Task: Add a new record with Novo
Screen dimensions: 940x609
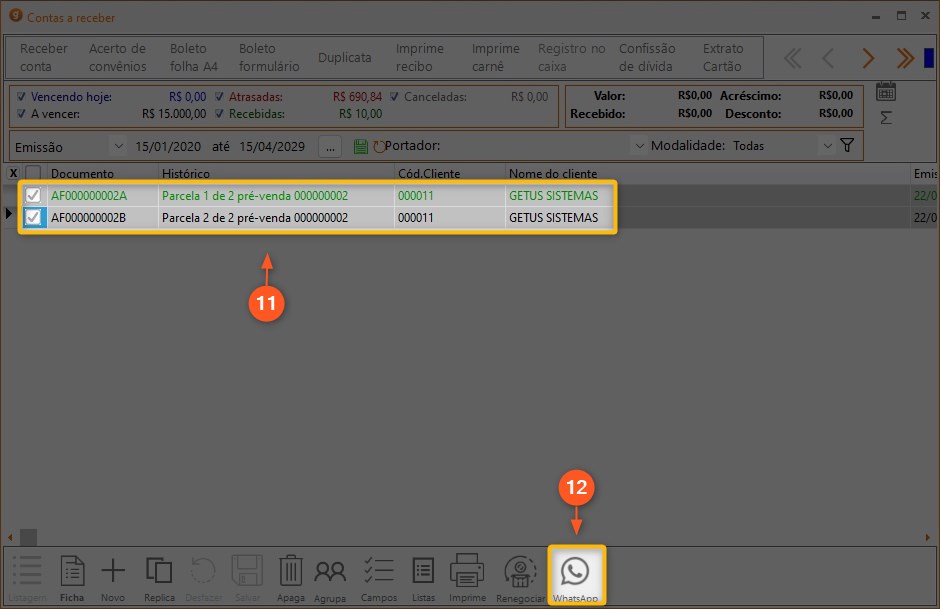Action: [113, 578]
